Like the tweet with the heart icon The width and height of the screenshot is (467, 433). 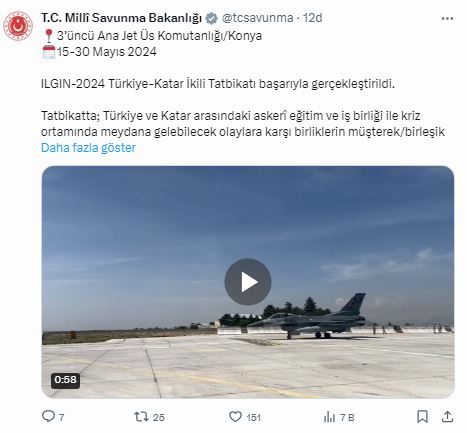[235, 417]
